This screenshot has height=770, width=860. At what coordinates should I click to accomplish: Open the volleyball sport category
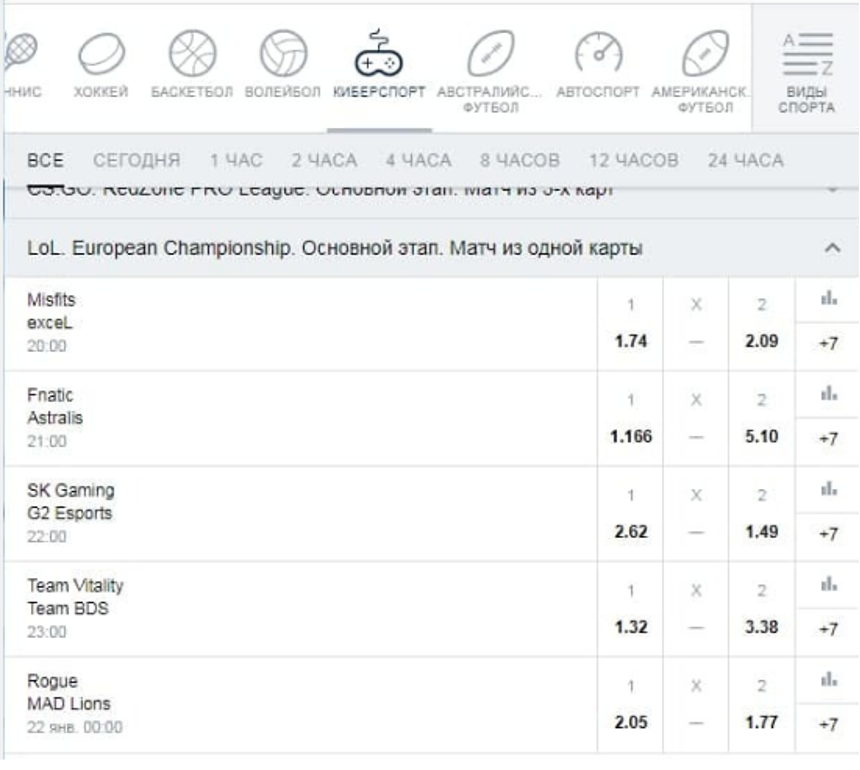(x=283, y=52)
